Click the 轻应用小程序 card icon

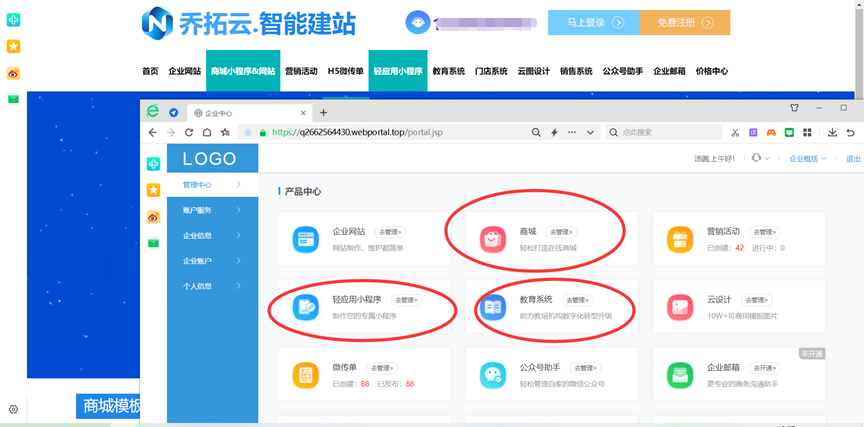click(306, 307)
